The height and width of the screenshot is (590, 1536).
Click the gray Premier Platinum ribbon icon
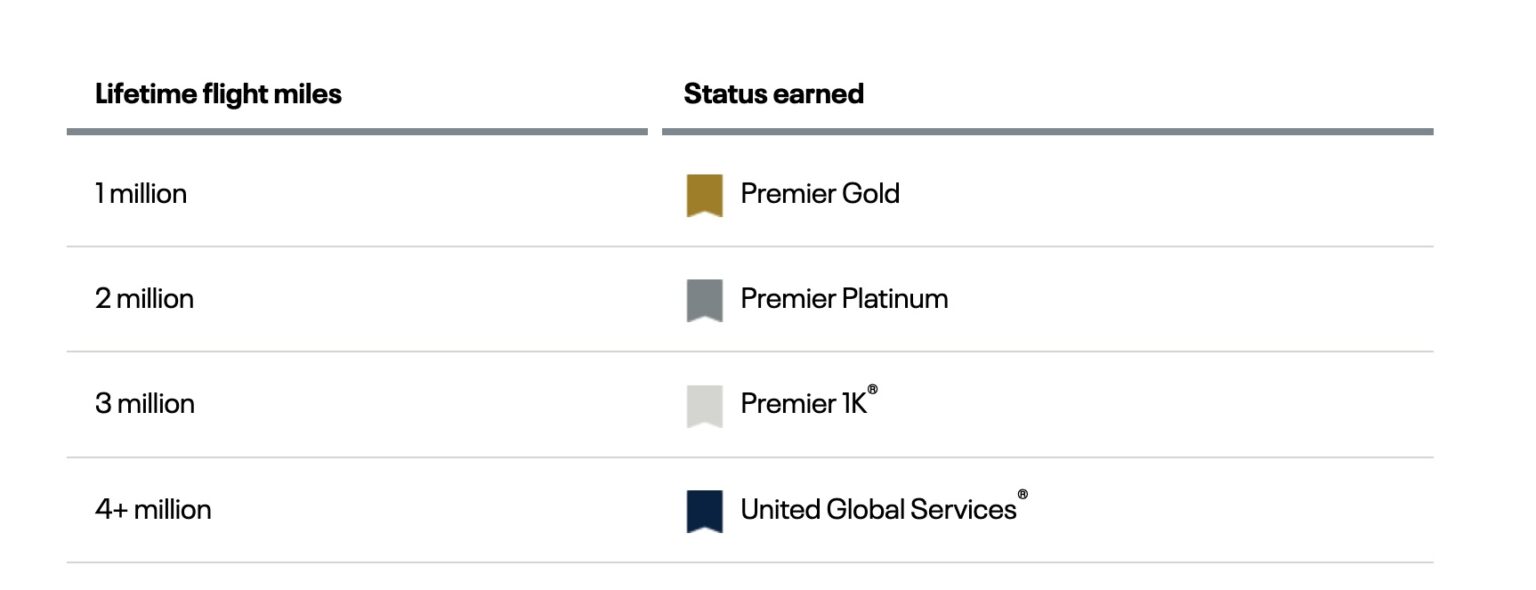[x=704, y=300]
